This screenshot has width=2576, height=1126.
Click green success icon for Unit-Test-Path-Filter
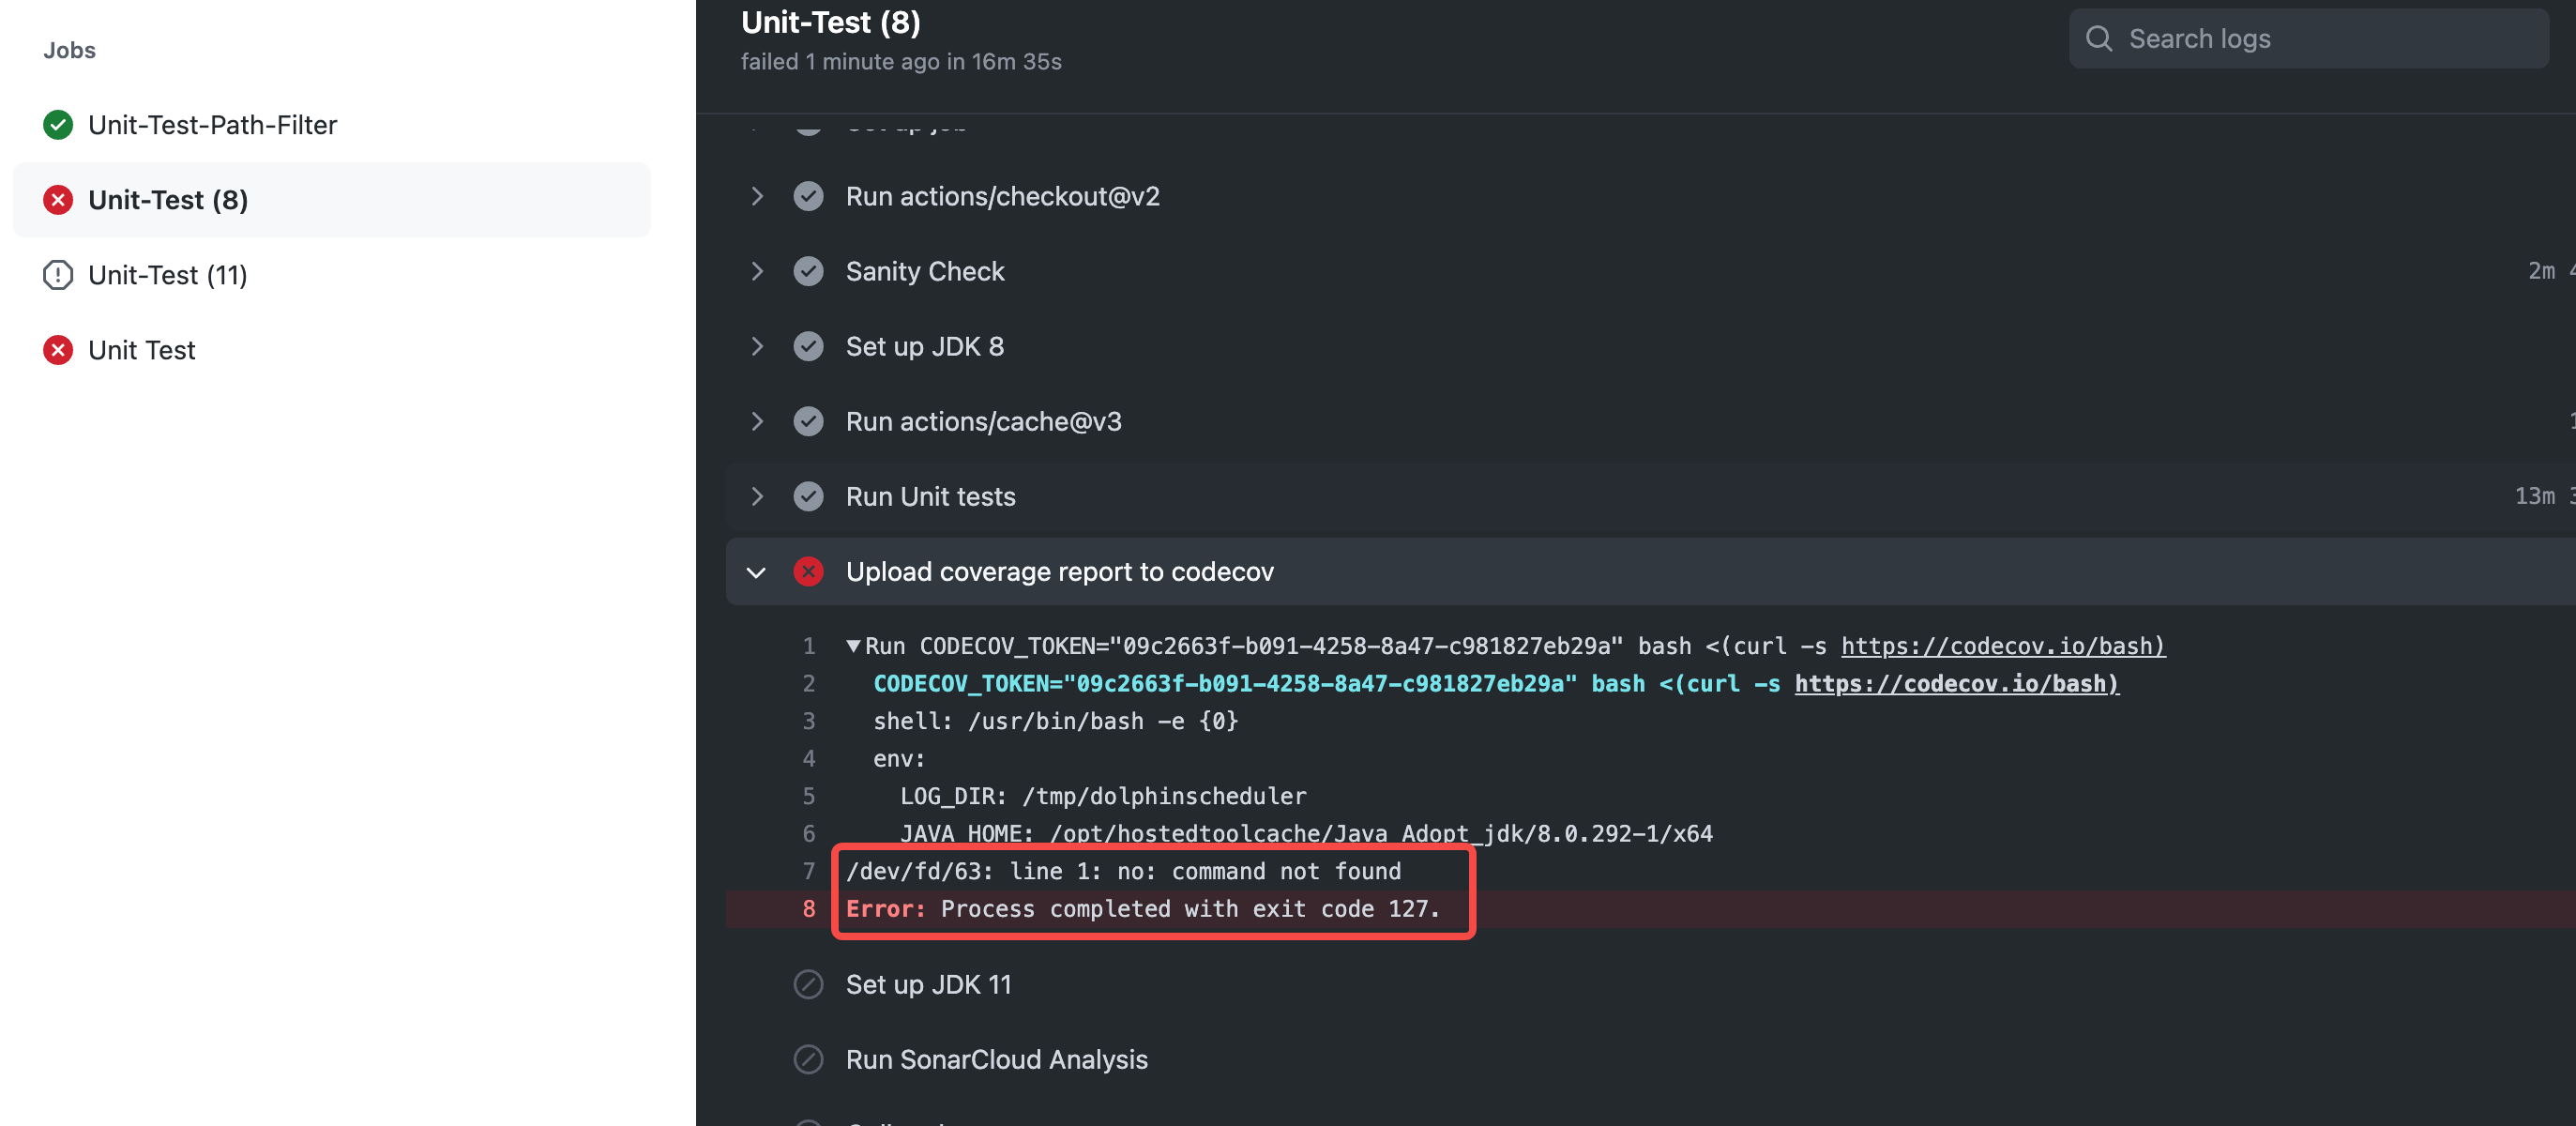(58, 125)
